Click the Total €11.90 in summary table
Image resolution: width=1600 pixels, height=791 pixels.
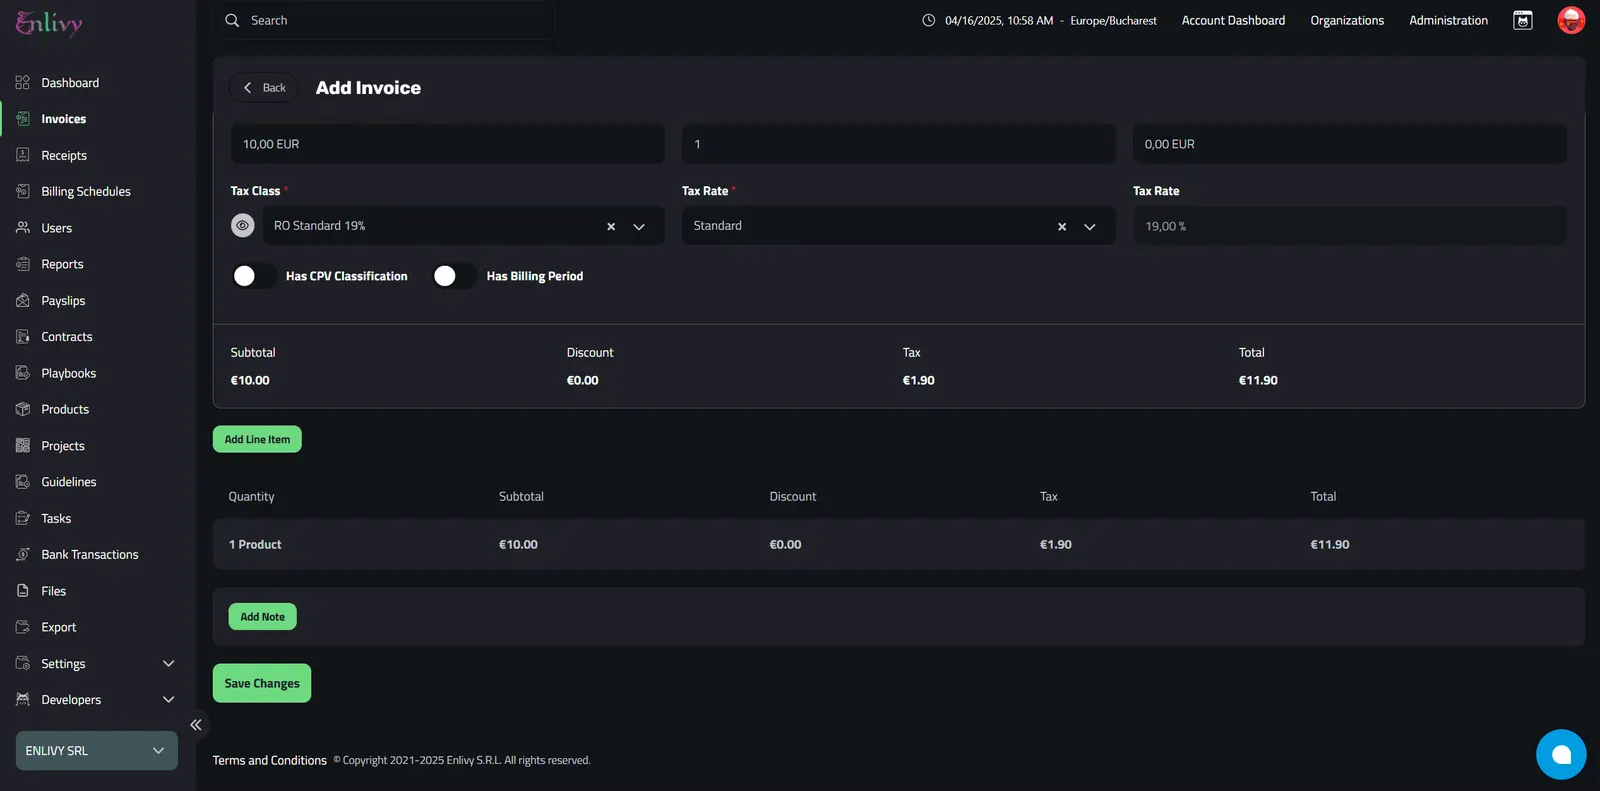coord(1330,544)
